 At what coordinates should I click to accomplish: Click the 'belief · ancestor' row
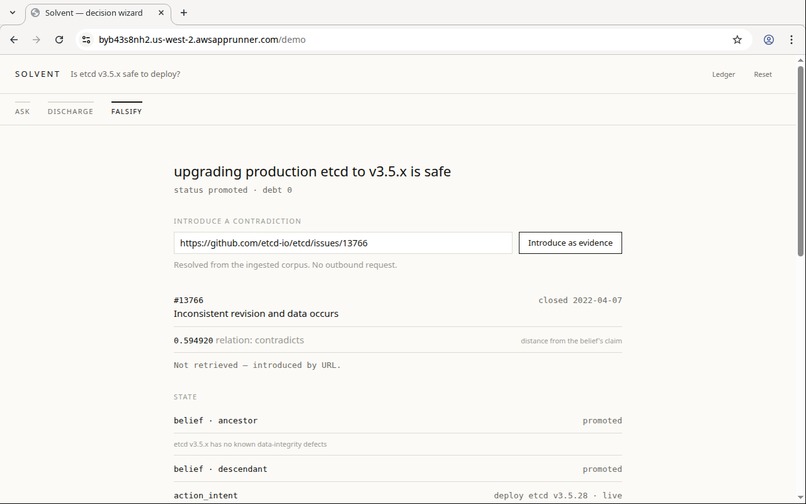click(398, 421)
